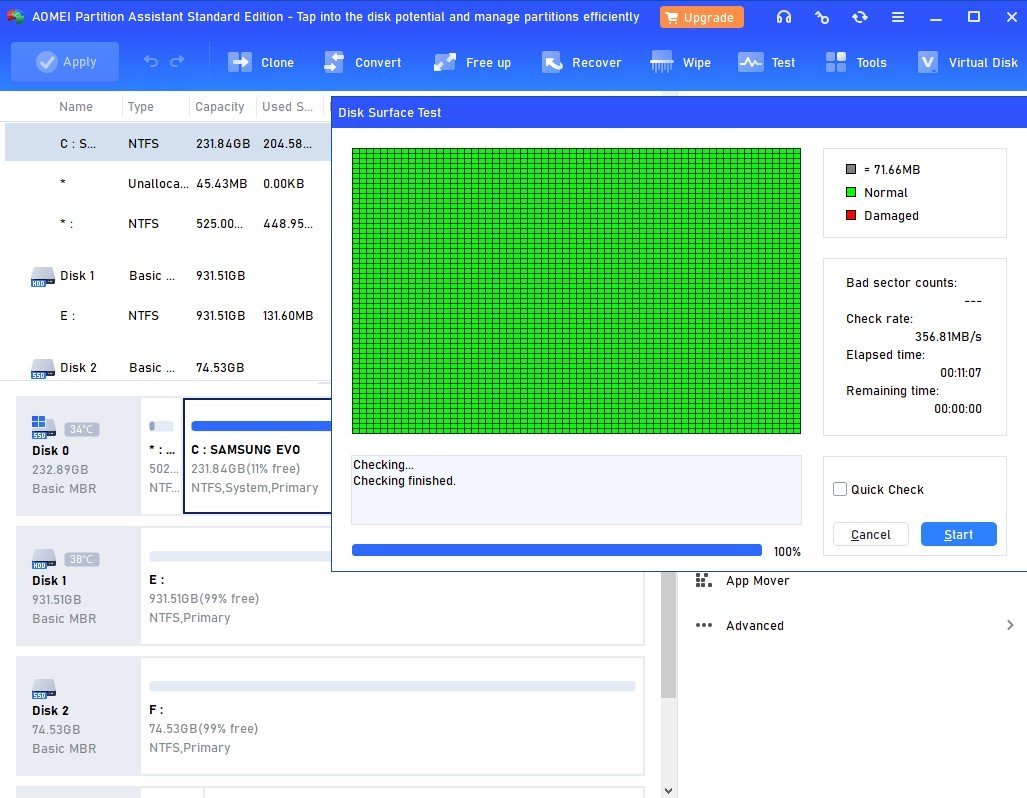Select the Clone toolbar icon

pyautogui.click(x=260, y=62)
